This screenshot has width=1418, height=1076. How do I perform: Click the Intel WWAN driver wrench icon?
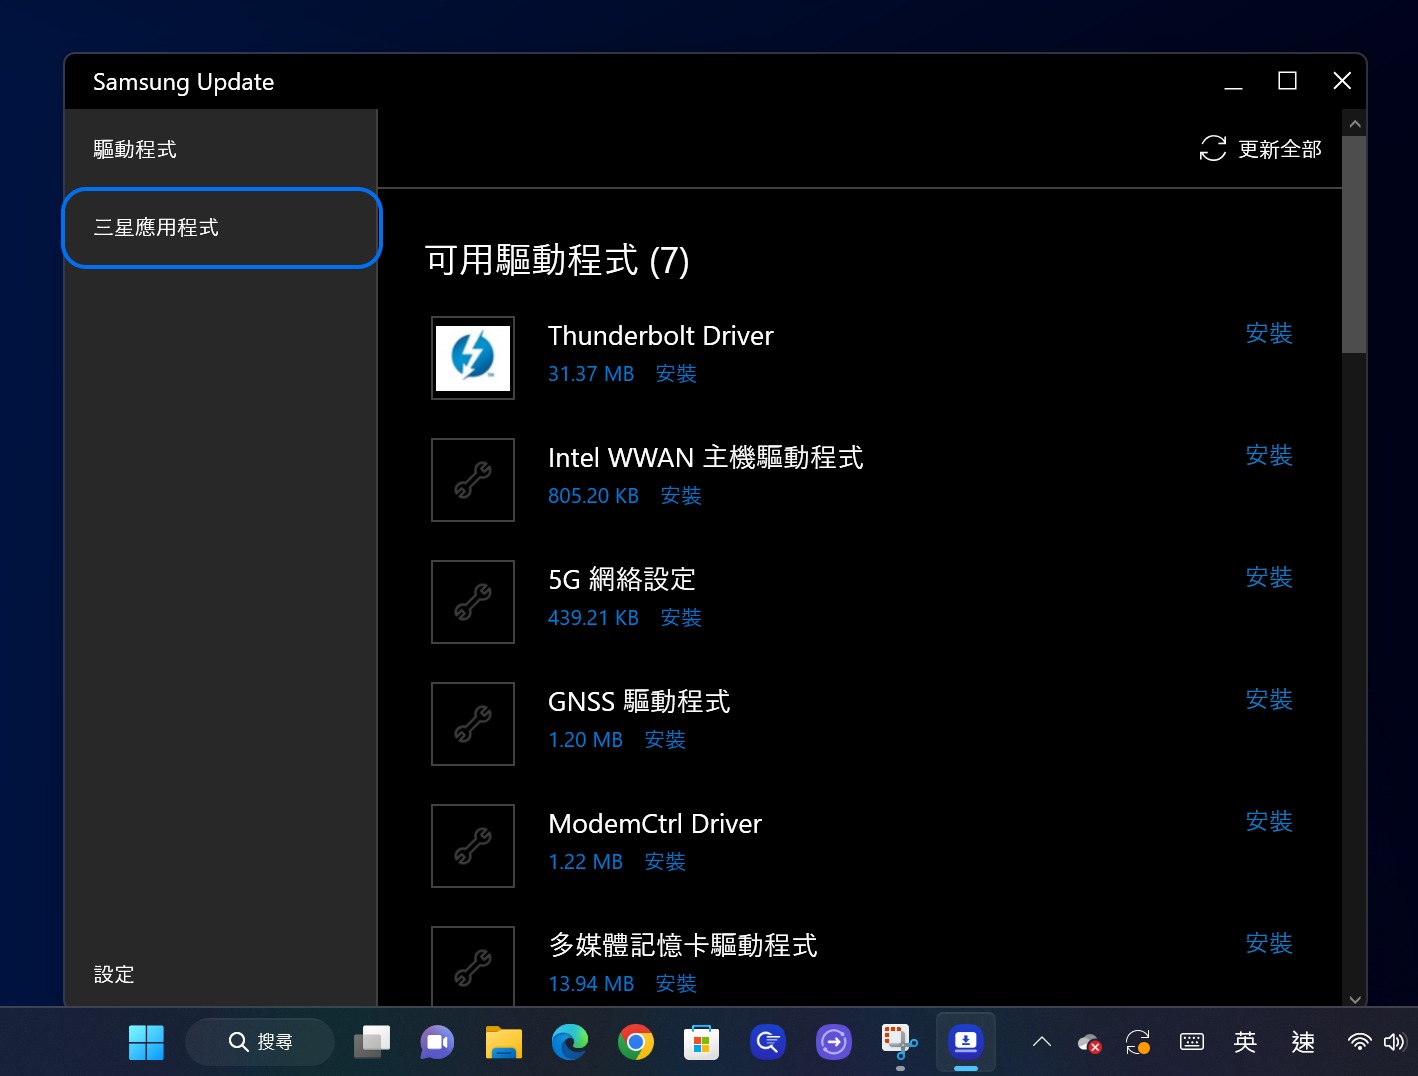[472, 480]
